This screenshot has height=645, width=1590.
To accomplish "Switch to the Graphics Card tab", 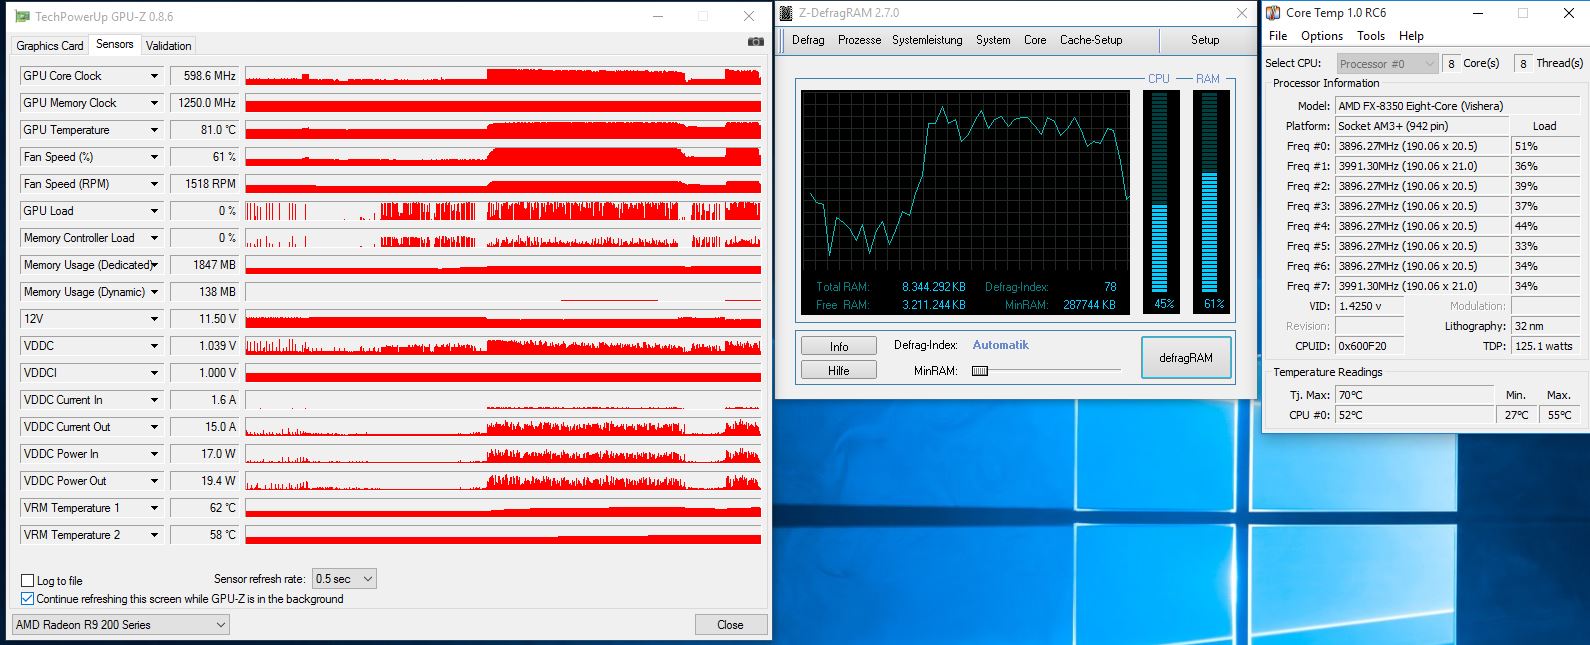I will pos(50,46).
